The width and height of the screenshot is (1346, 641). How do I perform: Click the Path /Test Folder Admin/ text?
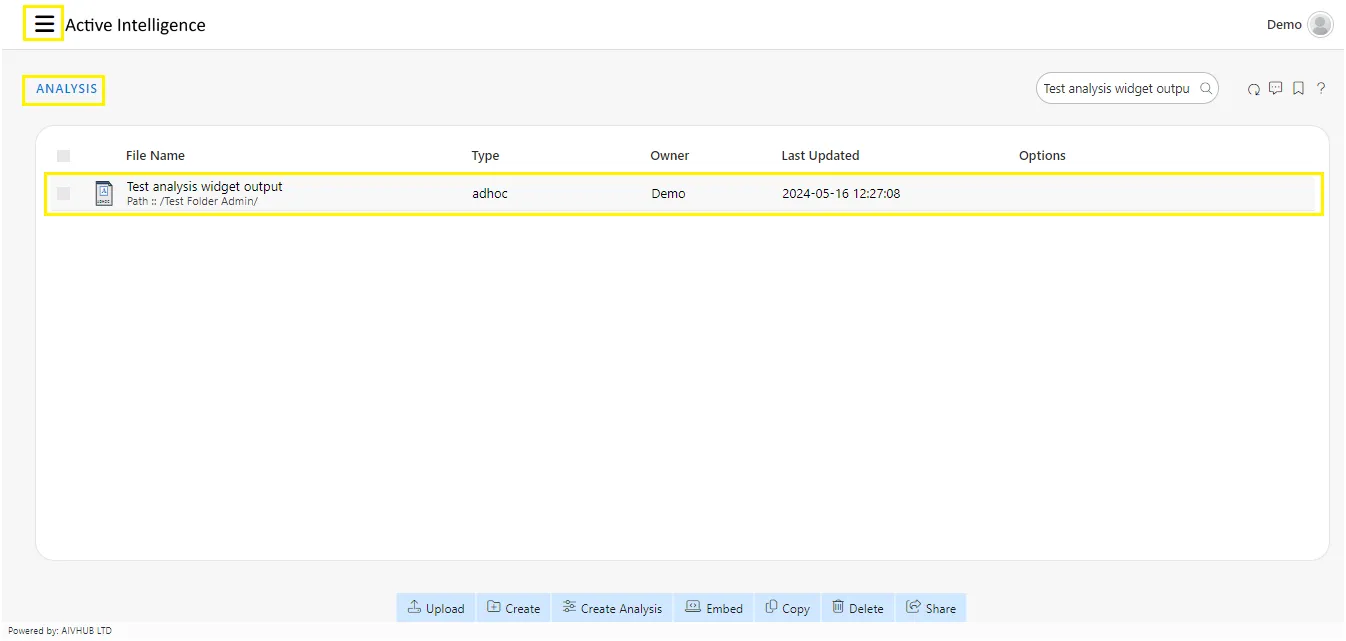click(x=192, y=201)
